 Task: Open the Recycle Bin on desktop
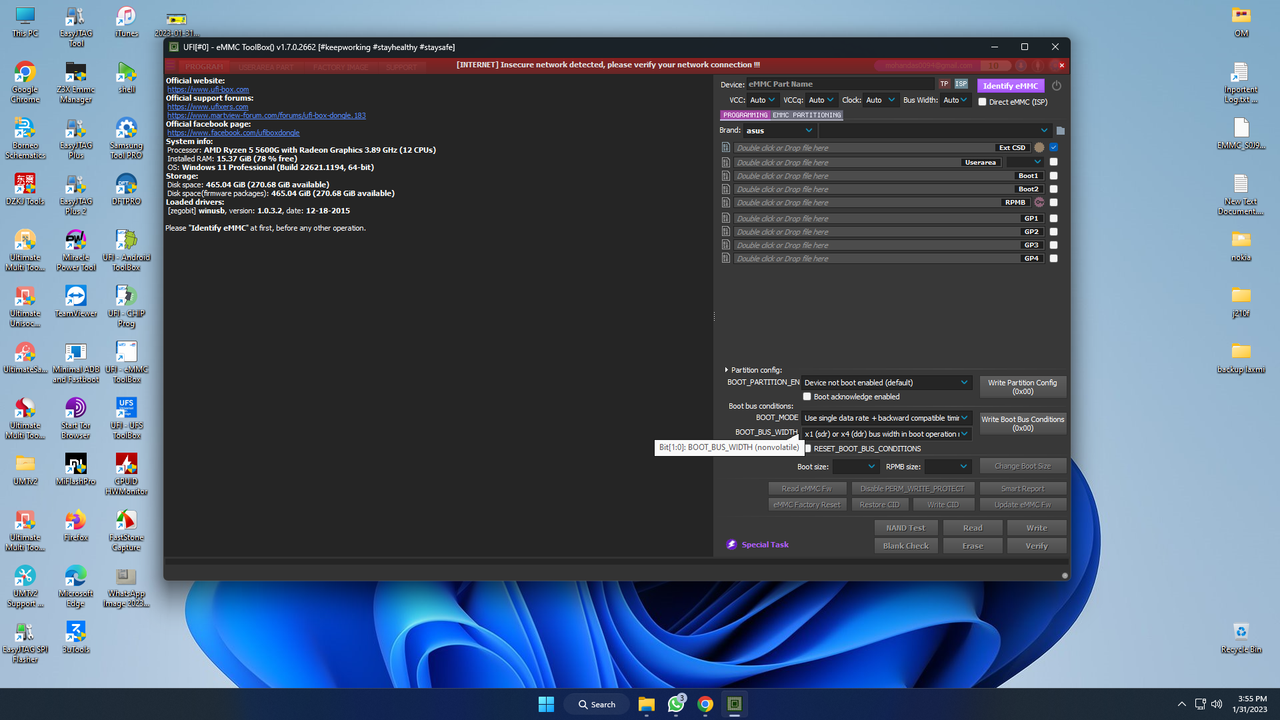tap(1241, 637)
